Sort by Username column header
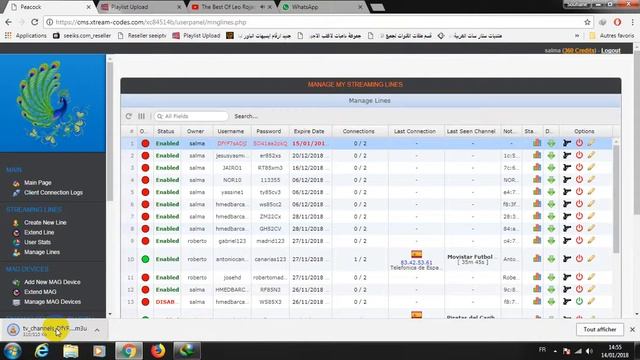Image resolution: width=640 pixels, height=360 pixels. coord(231,131)
